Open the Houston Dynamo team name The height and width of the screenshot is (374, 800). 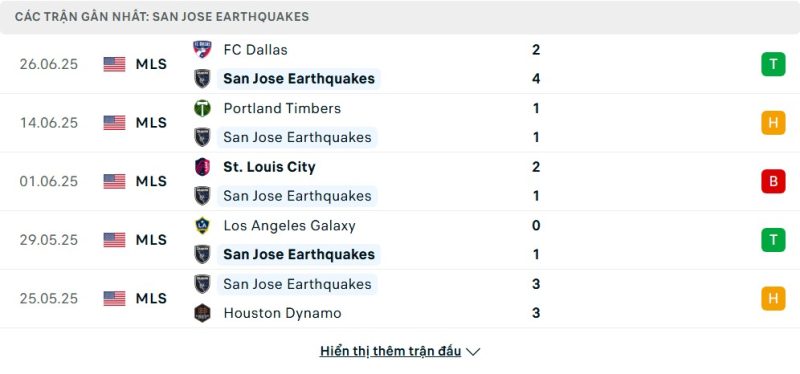[282, 313]
